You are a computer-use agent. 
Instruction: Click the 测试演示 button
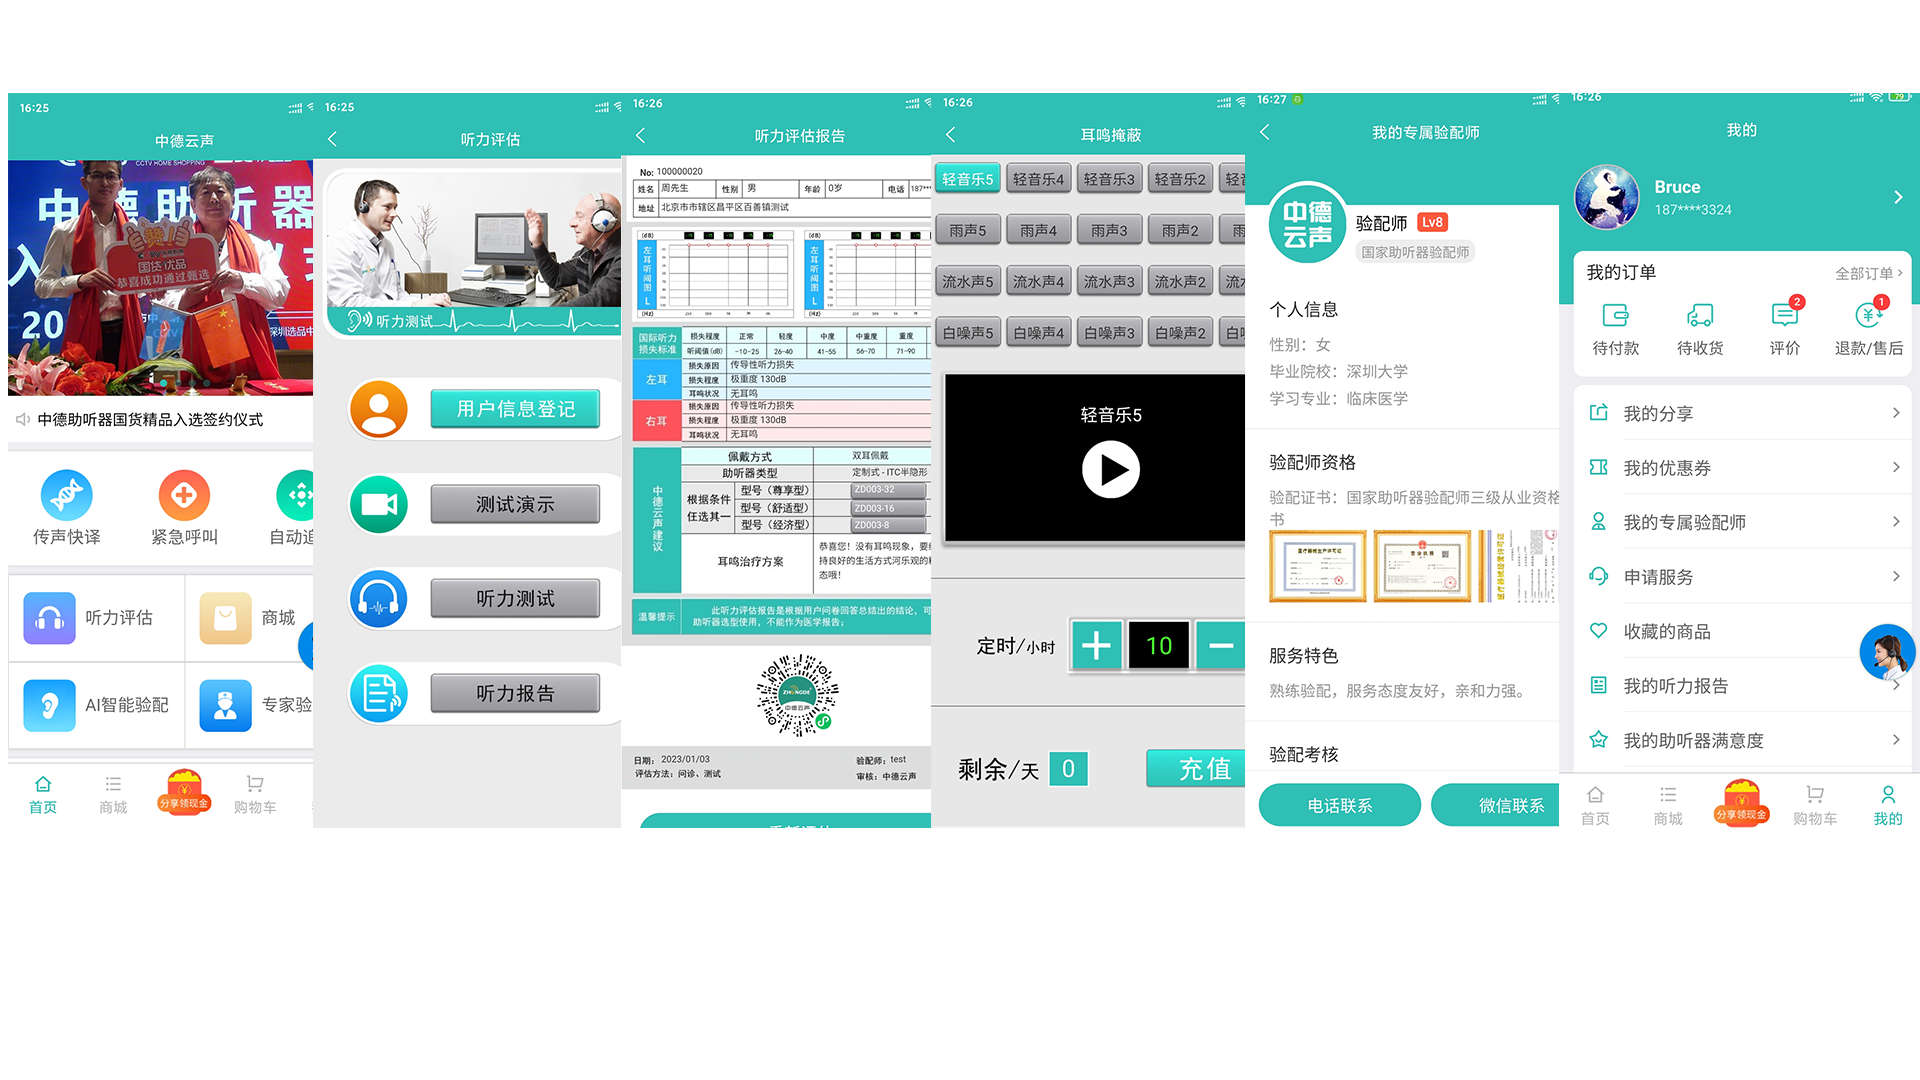[515, 504]
